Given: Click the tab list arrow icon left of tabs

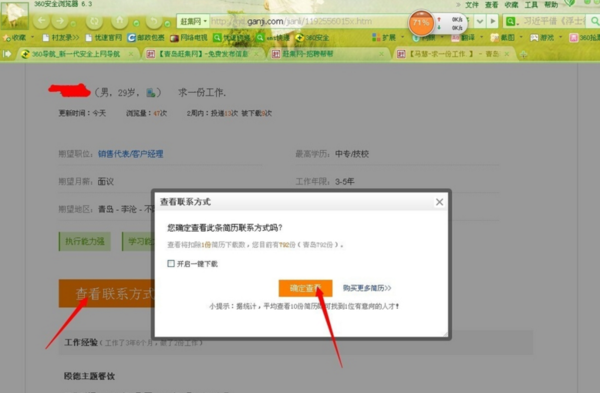Looking at the screenshot, I should 7,54.
